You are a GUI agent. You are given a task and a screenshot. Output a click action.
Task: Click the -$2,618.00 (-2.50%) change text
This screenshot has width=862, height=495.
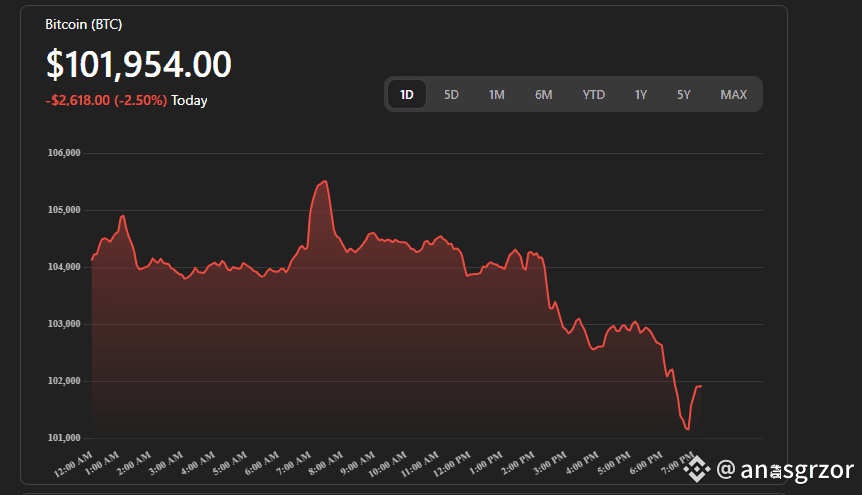pyautogui.click(x=106, y=101)
